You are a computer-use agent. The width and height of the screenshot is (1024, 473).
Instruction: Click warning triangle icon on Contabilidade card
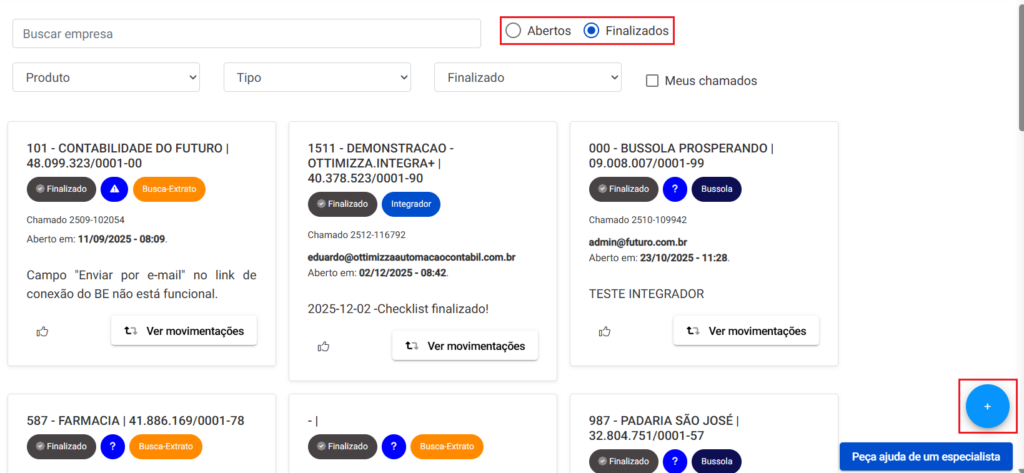pyautogui.click(x=114, y=189)
